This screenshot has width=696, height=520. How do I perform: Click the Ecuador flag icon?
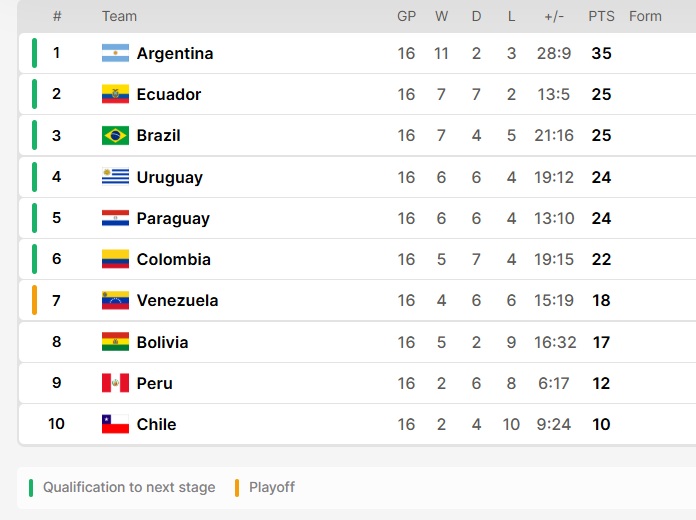click(115, 94)
